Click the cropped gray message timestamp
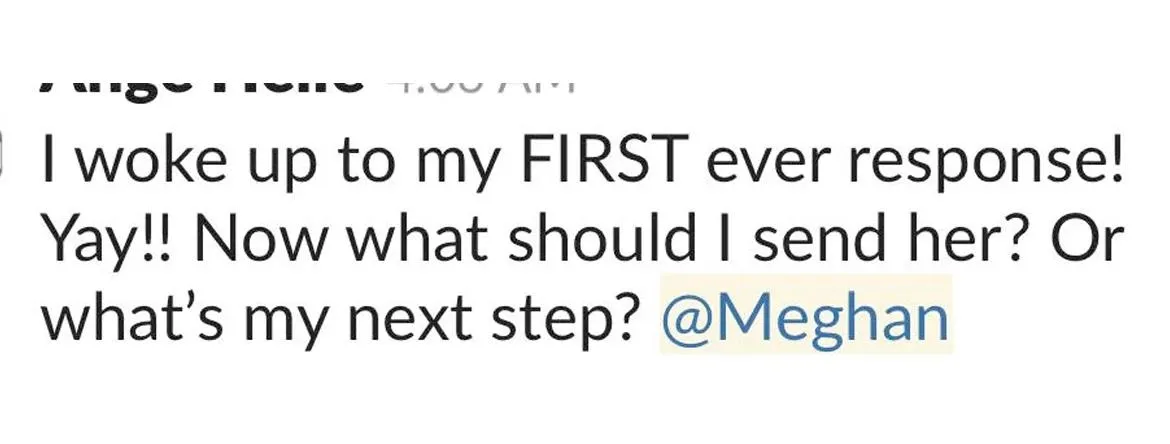Screen dimensions: 1170x444 480,82
